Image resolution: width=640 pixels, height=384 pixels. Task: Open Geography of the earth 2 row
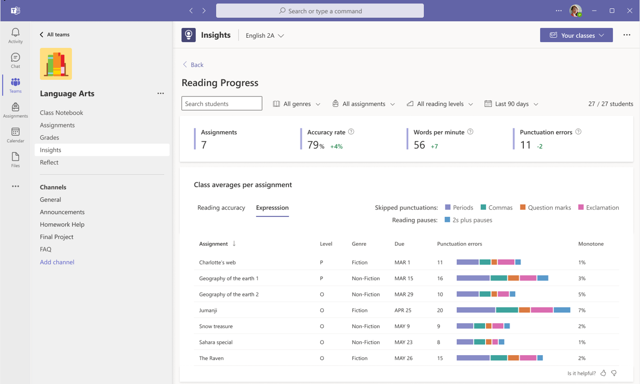[406, 294]
